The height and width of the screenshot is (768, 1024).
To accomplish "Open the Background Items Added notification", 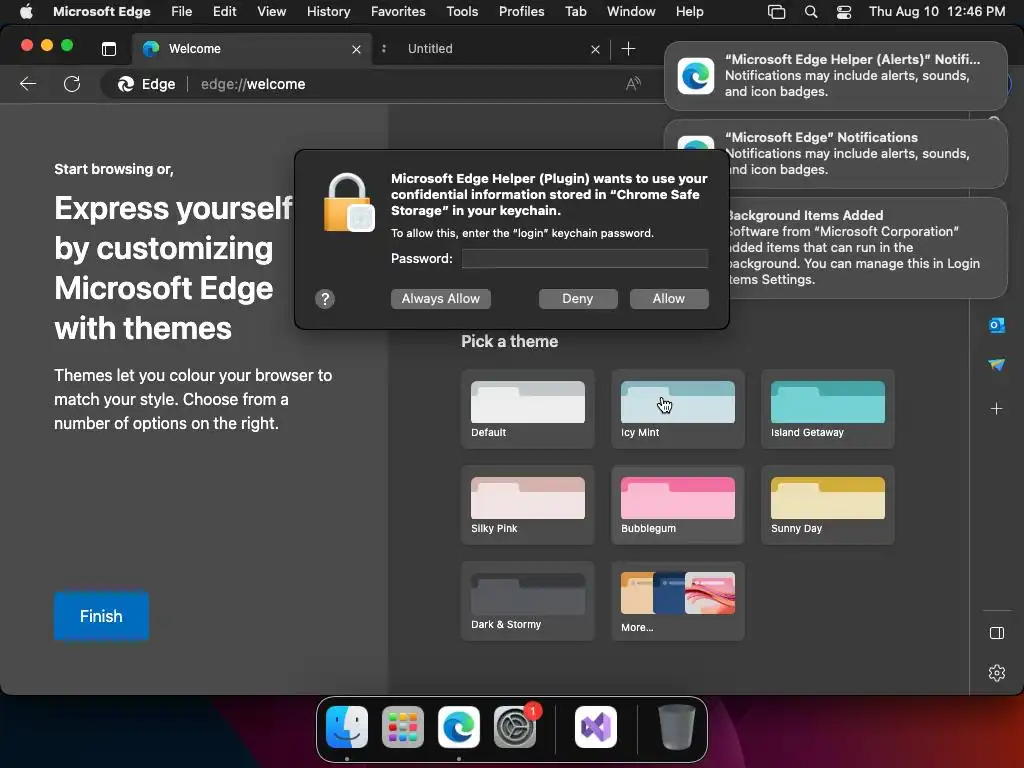I will [868, 248].
